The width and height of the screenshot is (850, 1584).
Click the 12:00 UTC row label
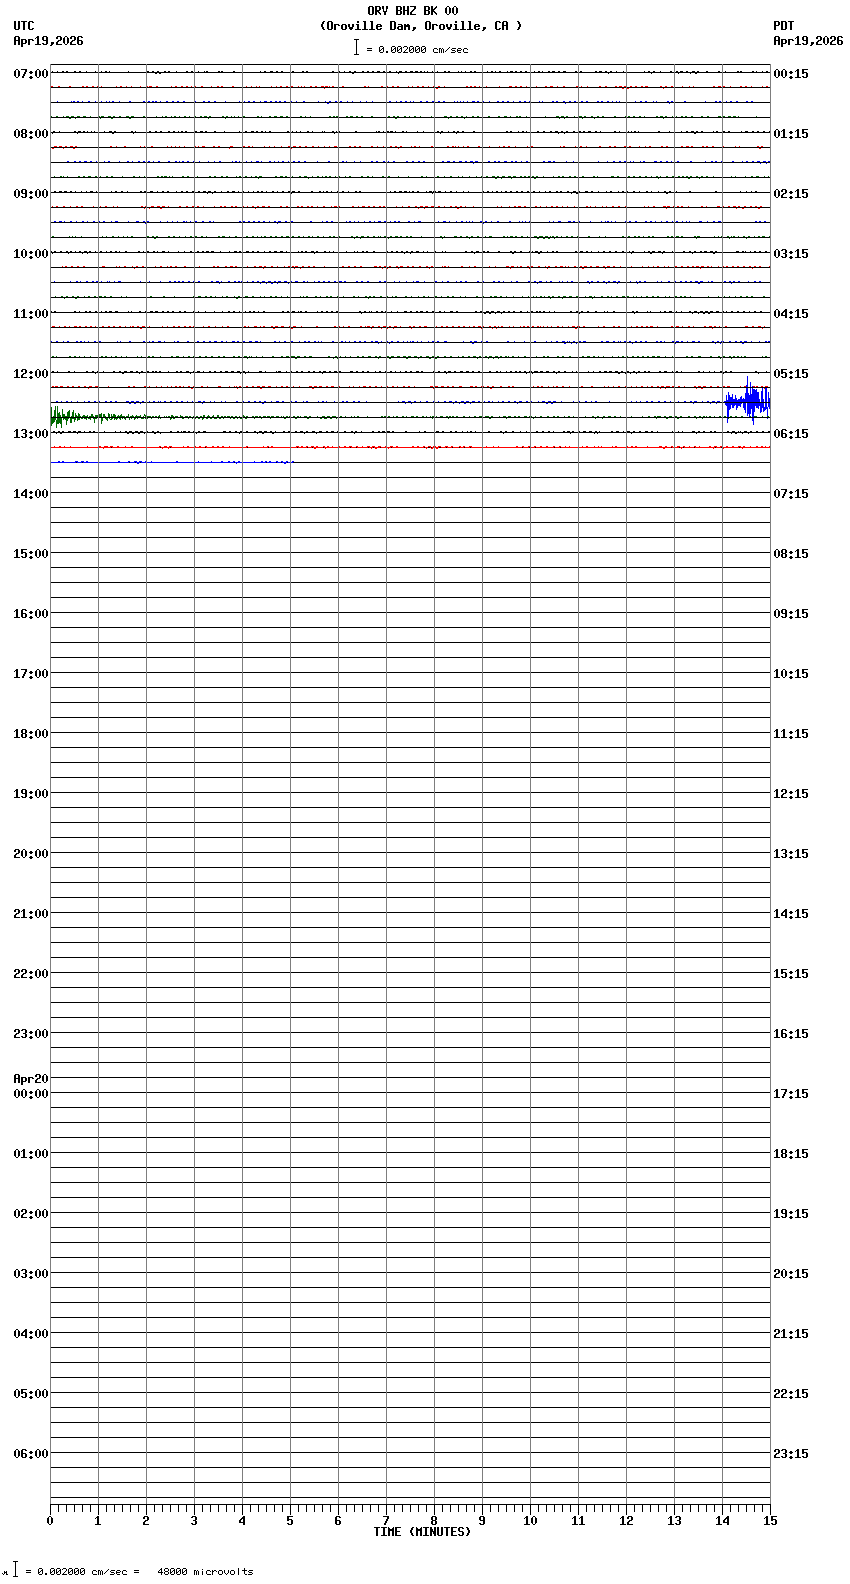[31, 374]
